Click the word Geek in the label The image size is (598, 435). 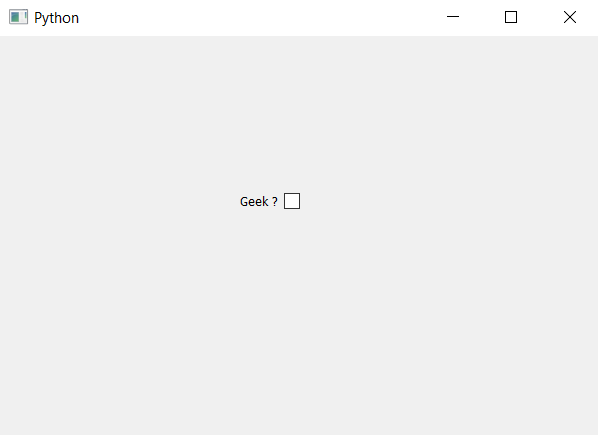(x=254, y=201)
